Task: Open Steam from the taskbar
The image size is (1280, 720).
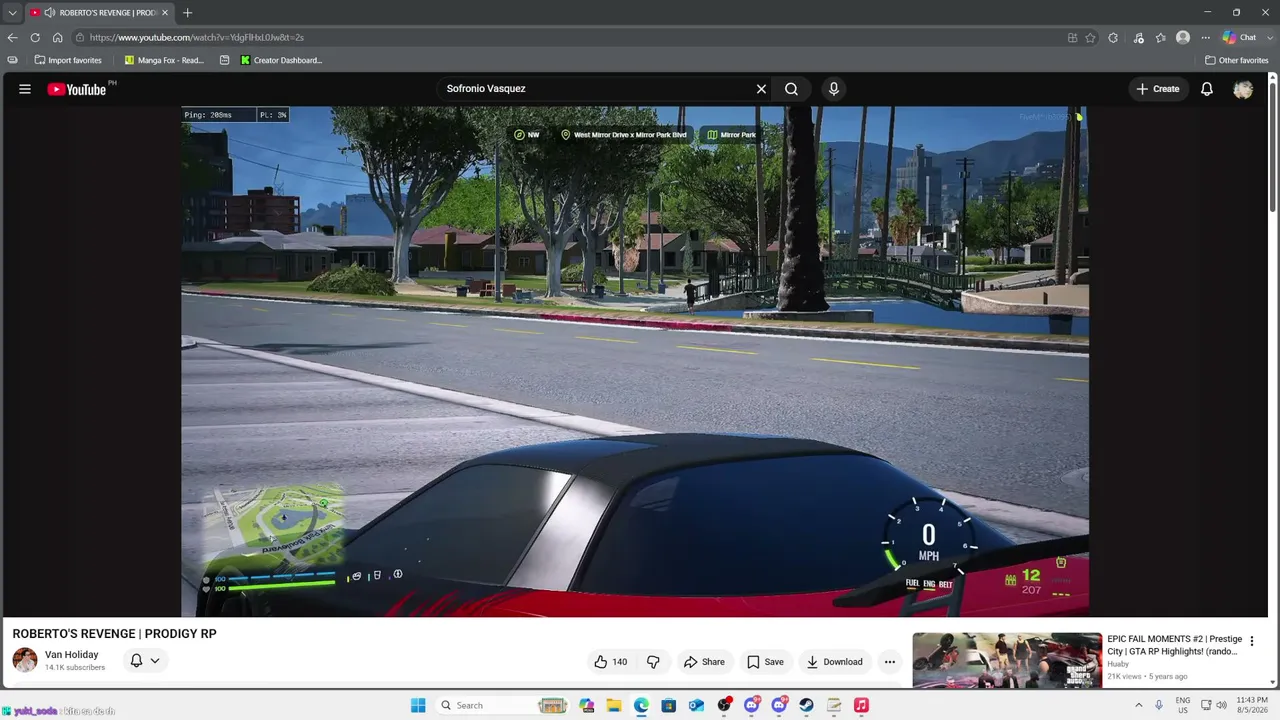Action: point(806,705)
